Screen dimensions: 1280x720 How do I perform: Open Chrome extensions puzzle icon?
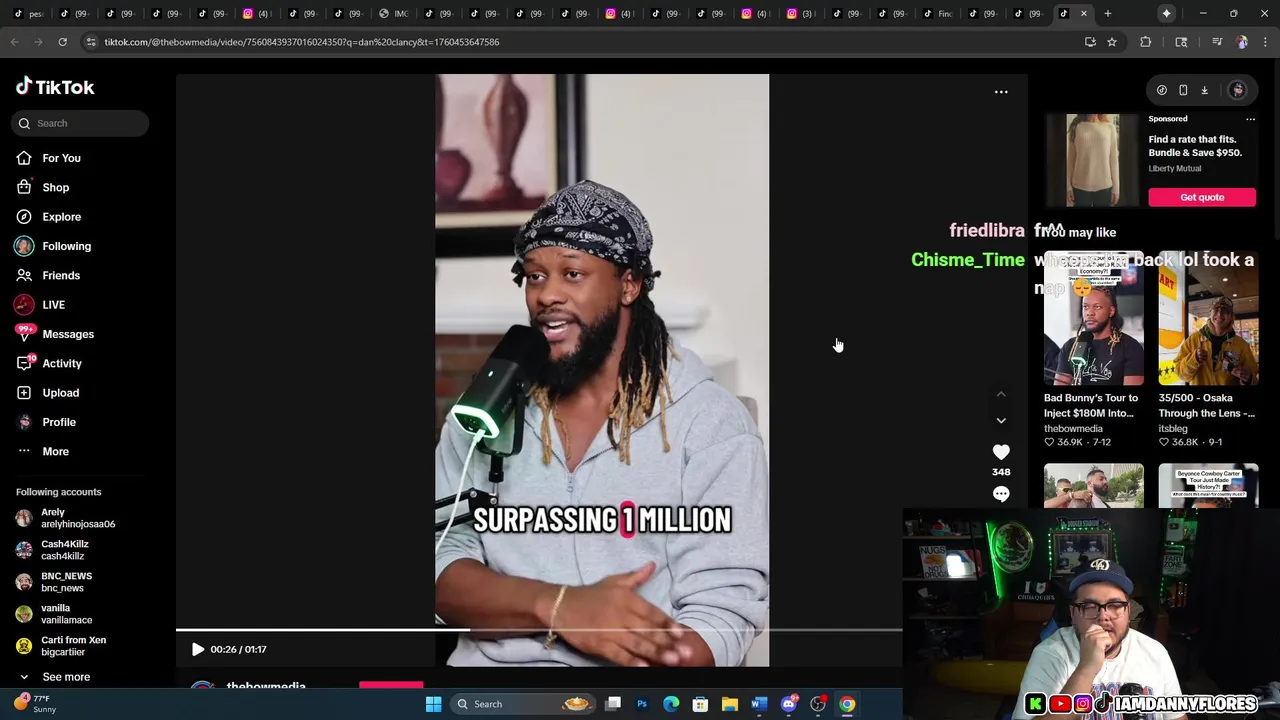[1146, 42]
